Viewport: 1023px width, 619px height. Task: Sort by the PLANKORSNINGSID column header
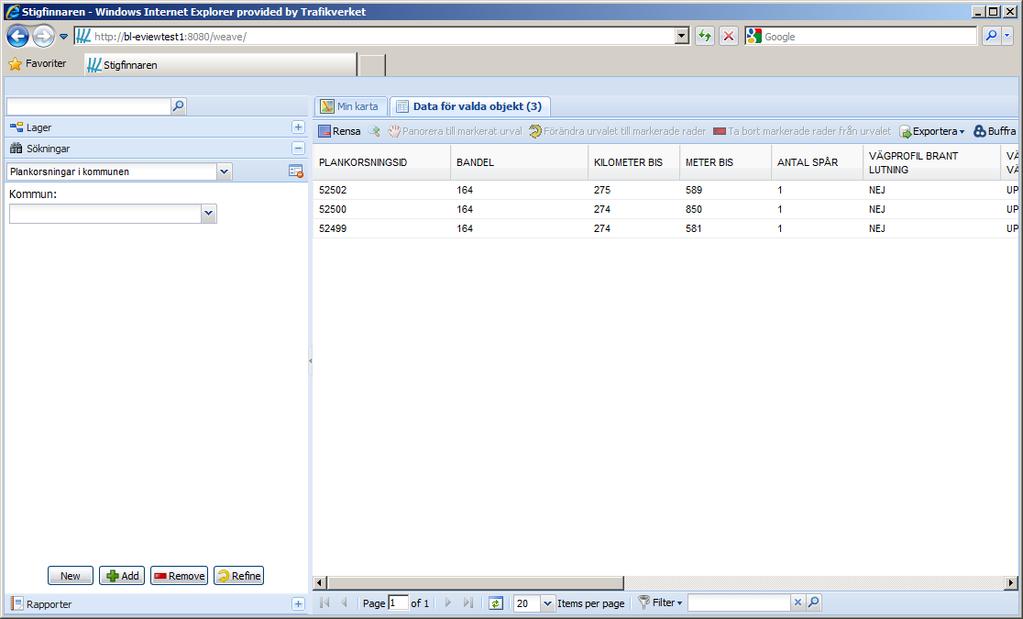382,162
